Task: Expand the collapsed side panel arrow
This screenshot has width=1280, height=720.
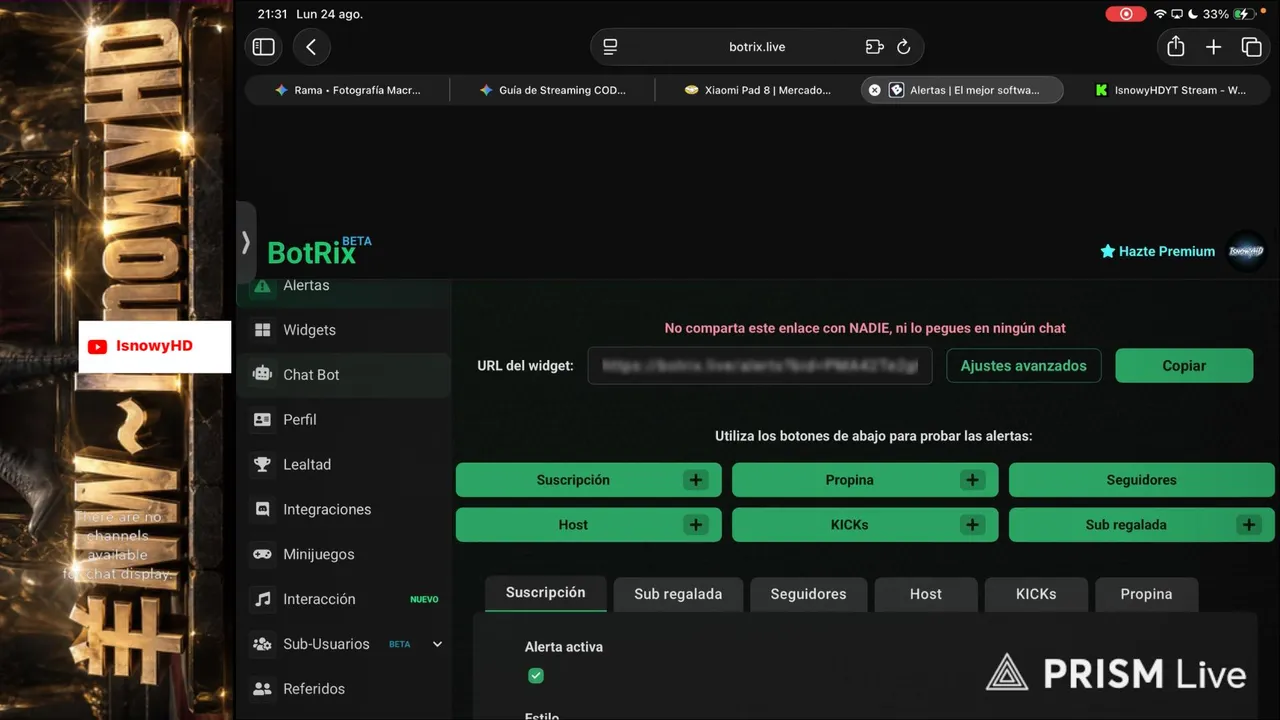Action: pyautogui.click(x=246, y=242)
